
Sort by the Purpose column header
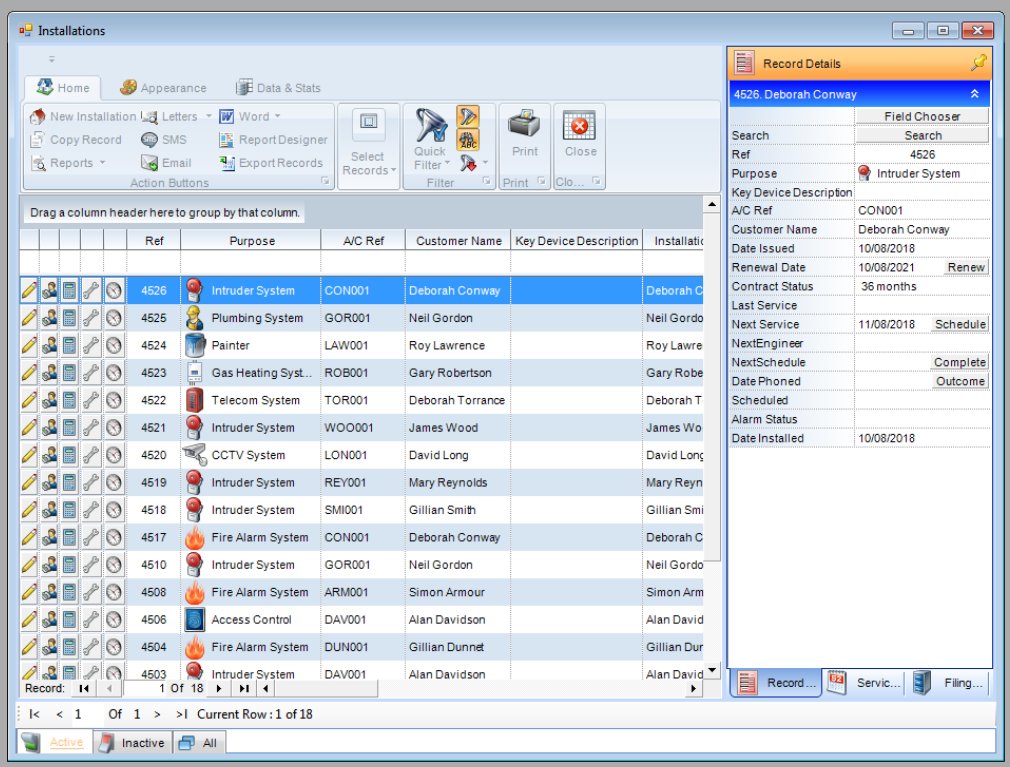click(251, 241)
